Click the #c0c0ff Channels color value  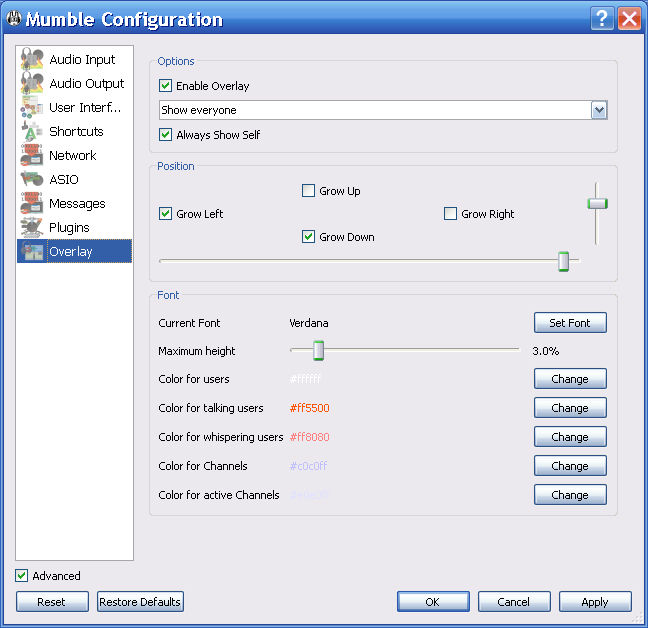pos(308,466)
